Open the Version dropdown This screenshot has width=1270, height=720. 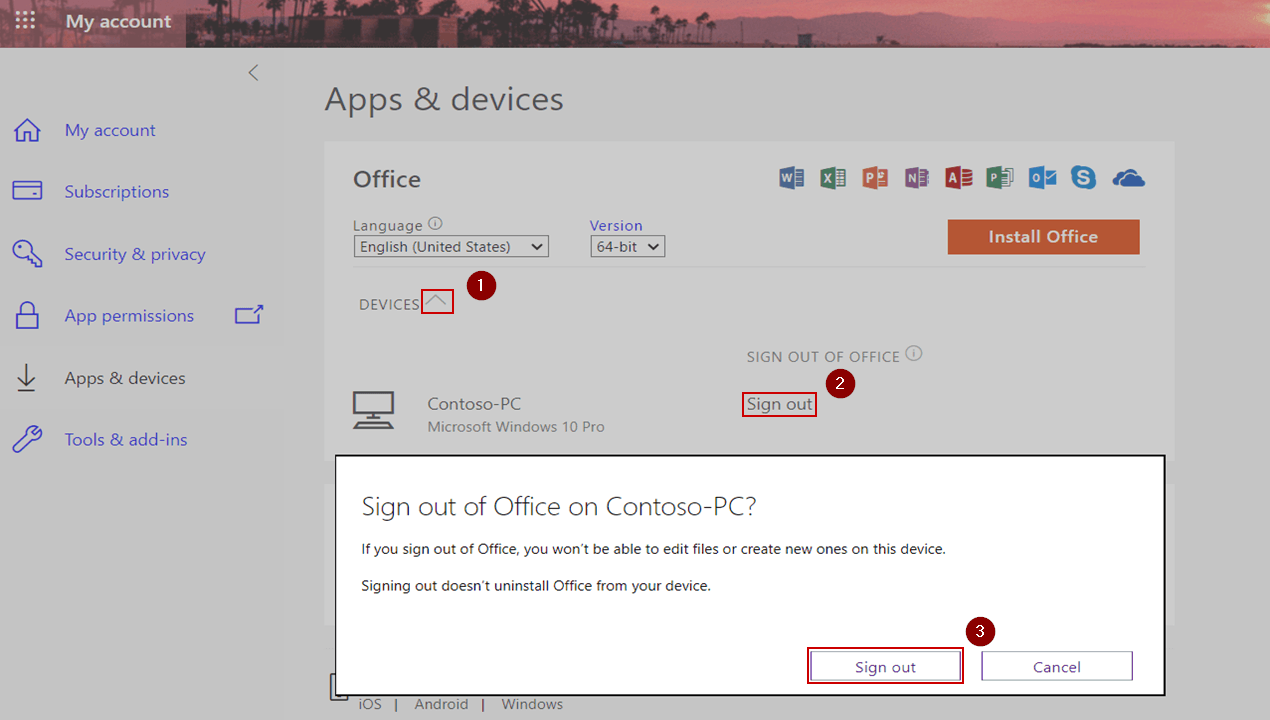tap(627, 246)
